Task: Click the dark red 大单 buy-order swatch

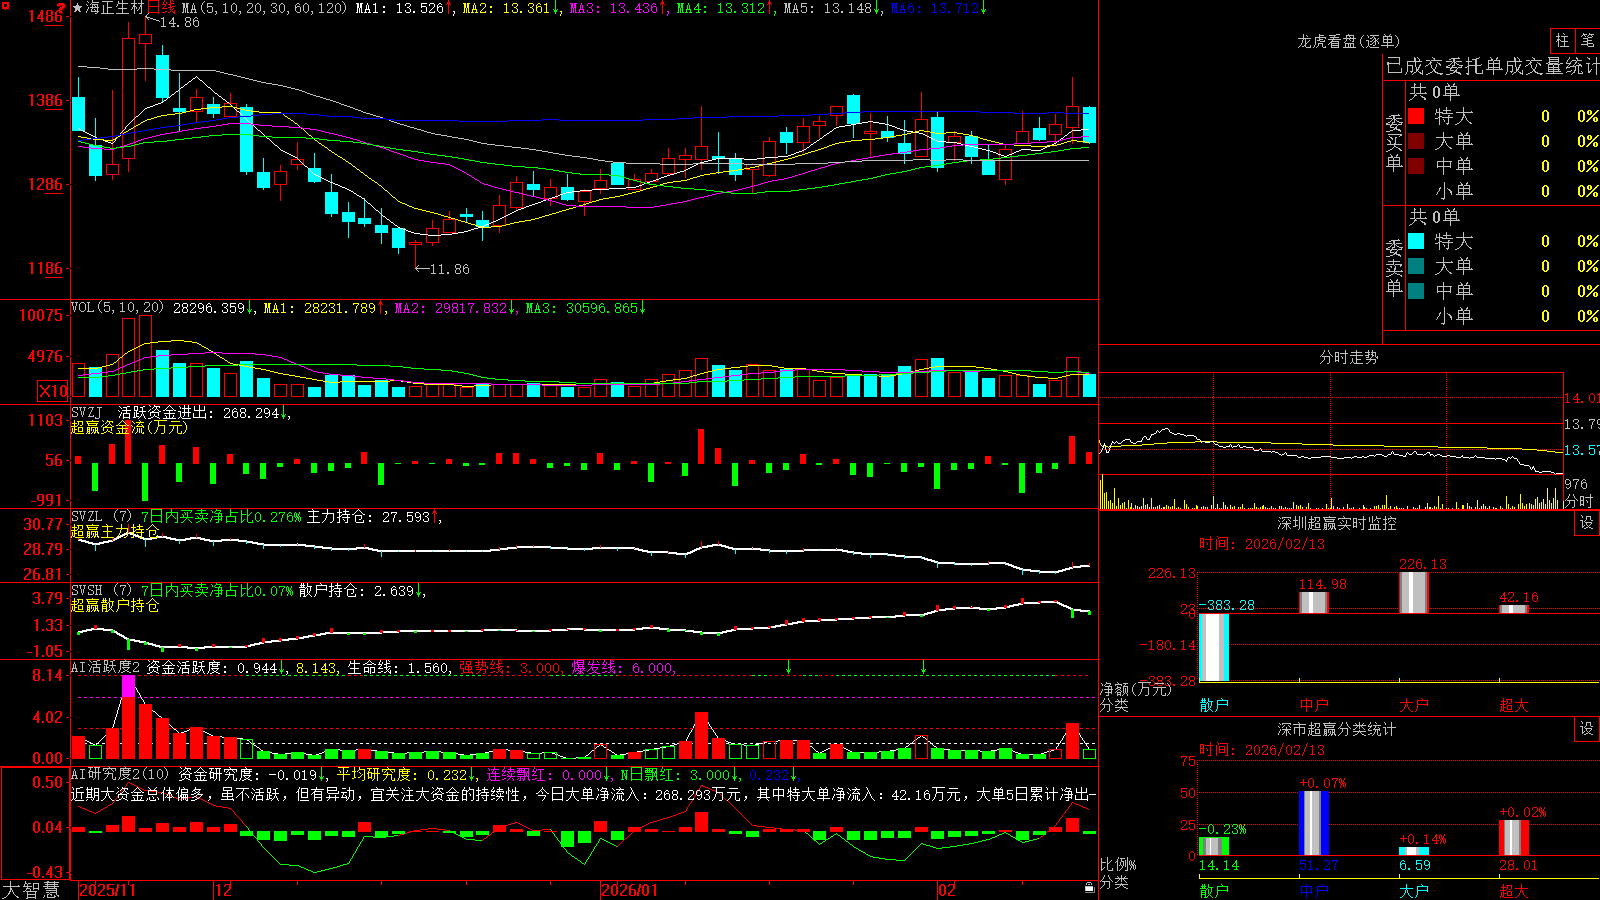Action: 1416,141
